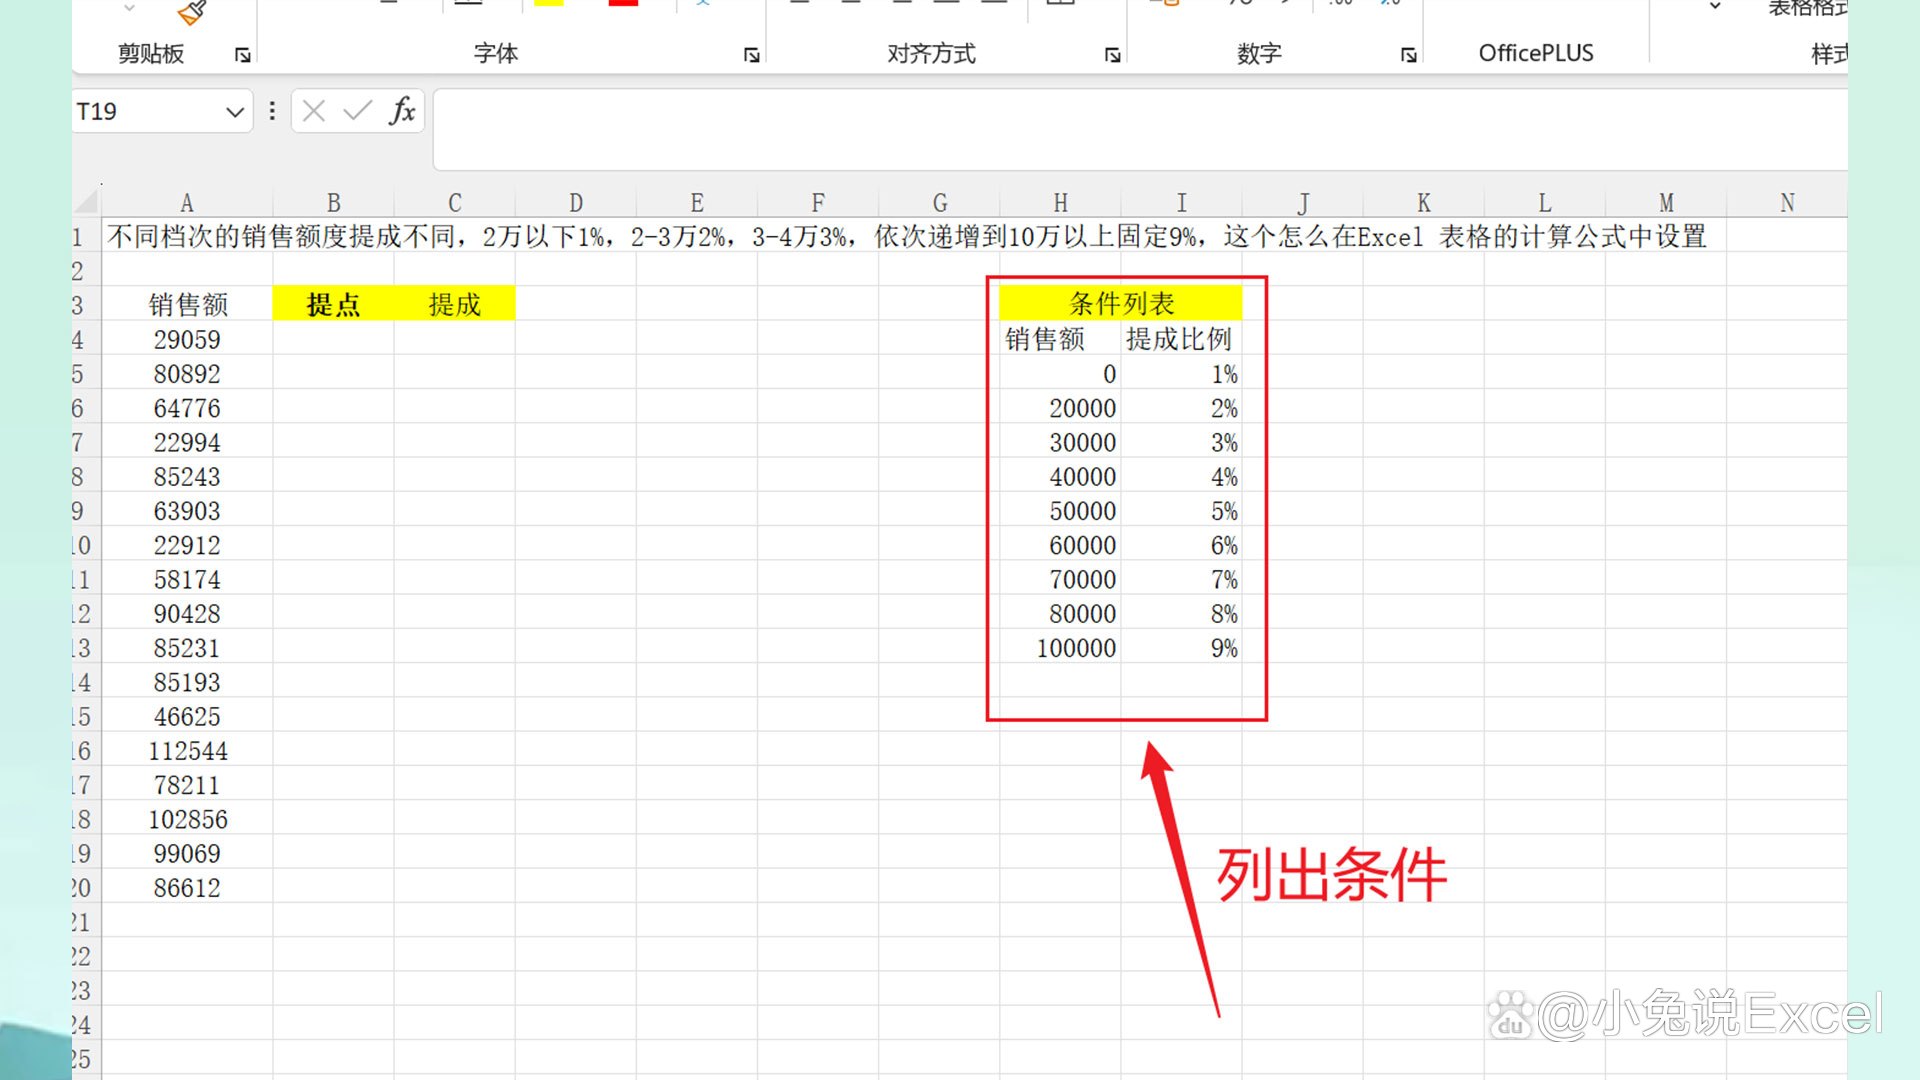
Task: Open the 对齐方式 dialog launcher
Action: coord(1112,55)
